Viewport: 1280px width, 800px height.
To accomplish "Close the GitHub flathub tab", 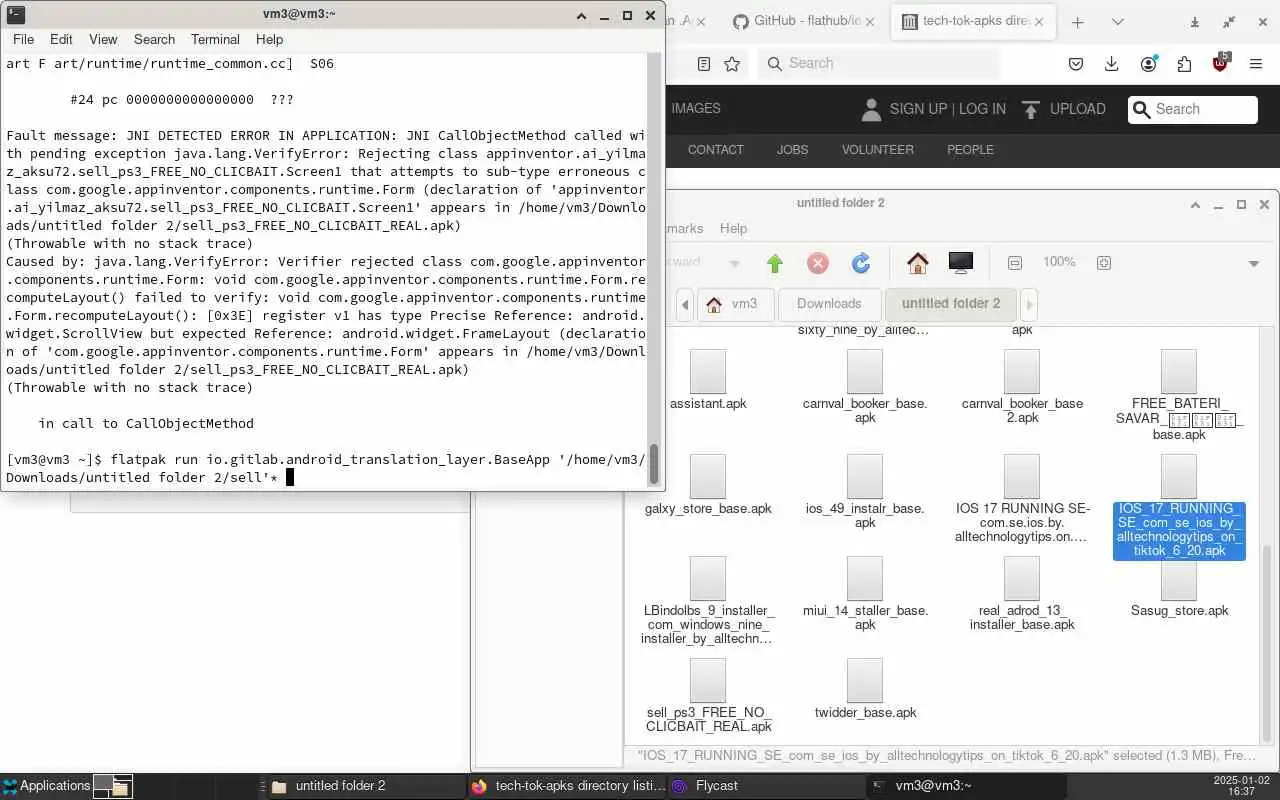I will pos(870,21).
